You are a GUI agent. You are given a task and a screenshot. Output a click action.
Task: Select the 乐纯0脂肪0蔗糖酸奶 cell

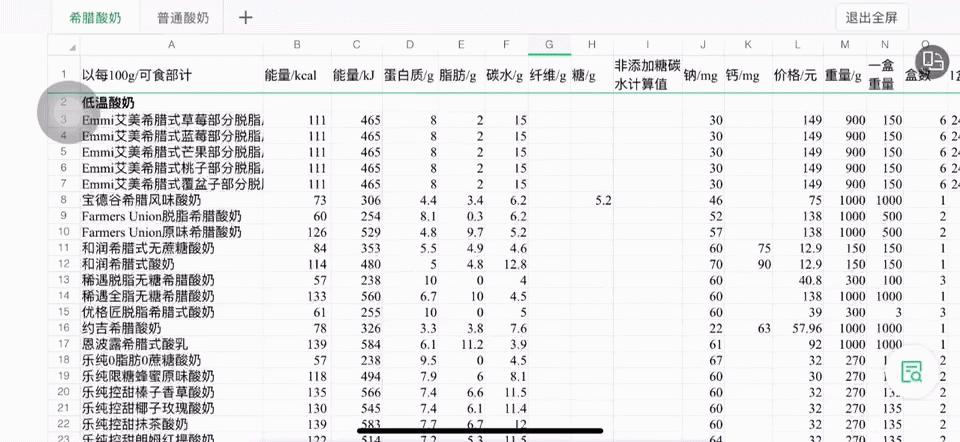coord(171,360)
